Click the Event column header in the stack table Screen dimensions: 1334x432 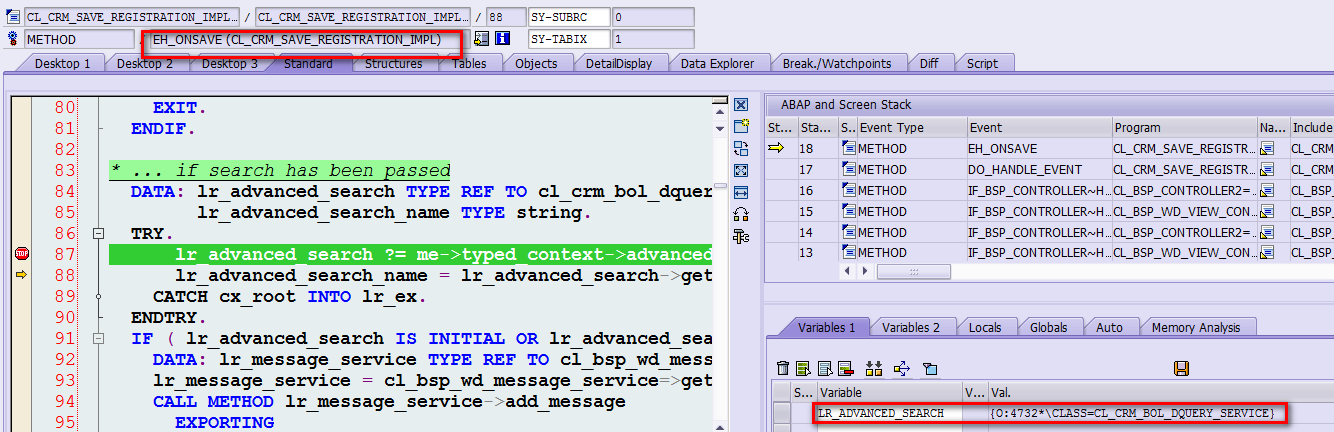click(x=1039, y=128)
